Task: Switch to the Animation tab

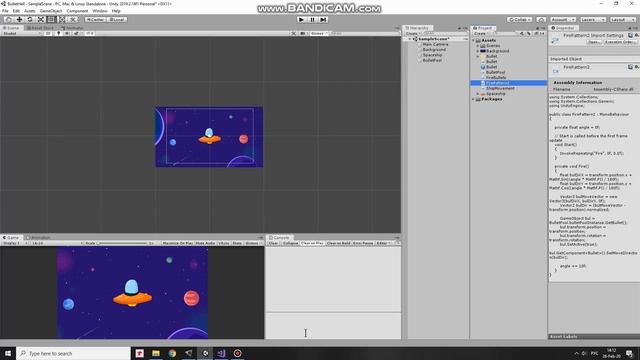Action: pyautogui.click(x=38, y=237)
